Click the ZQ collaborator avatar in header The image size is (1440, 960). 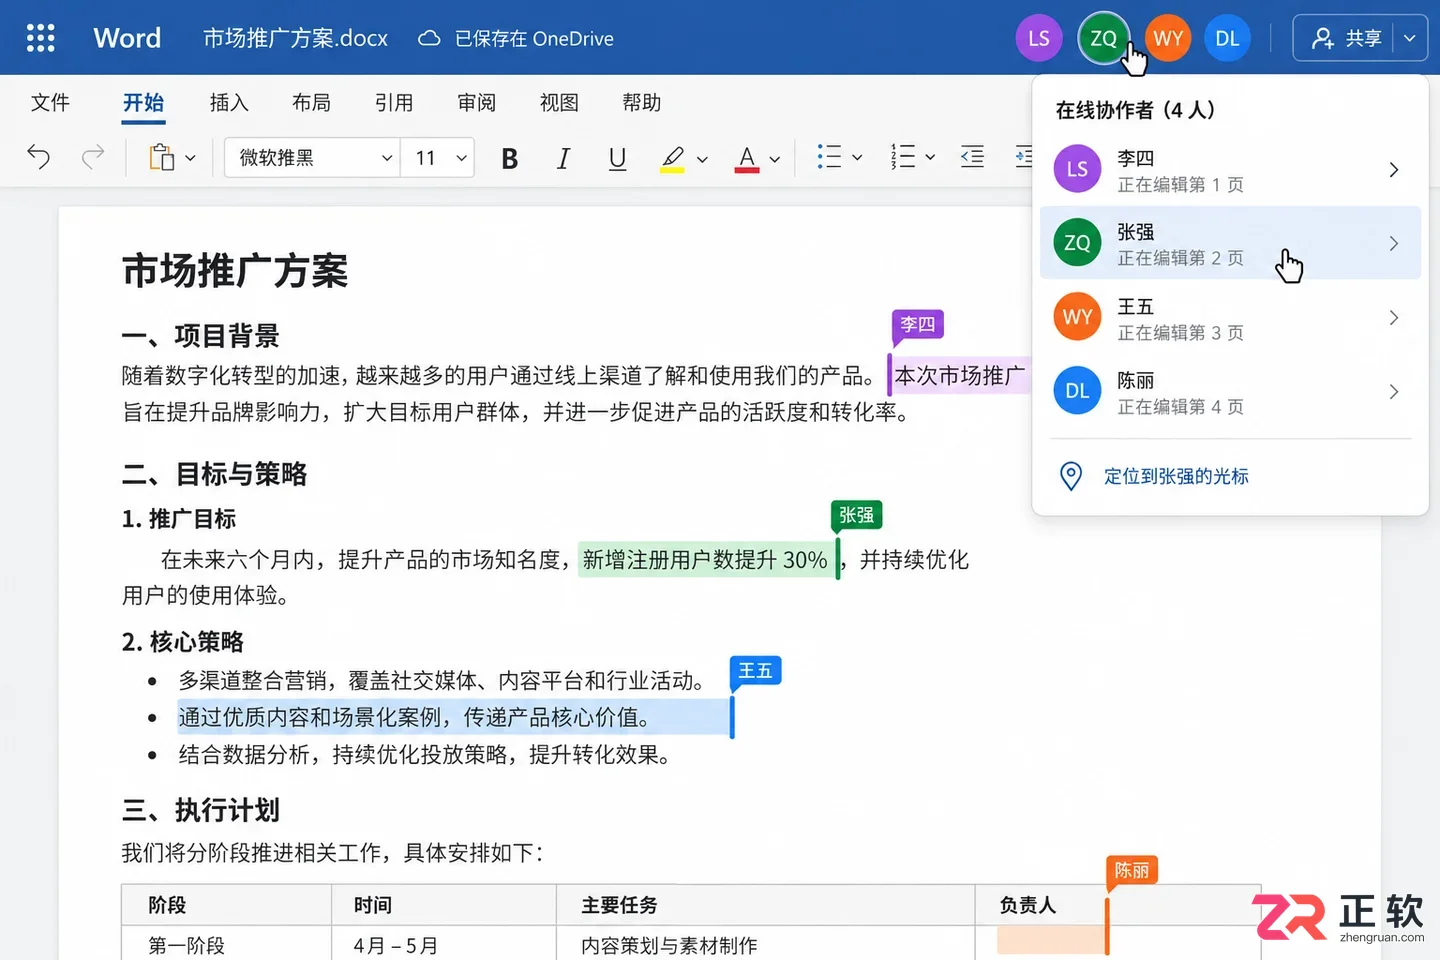pyautogui.click(x=1103, y=39)
